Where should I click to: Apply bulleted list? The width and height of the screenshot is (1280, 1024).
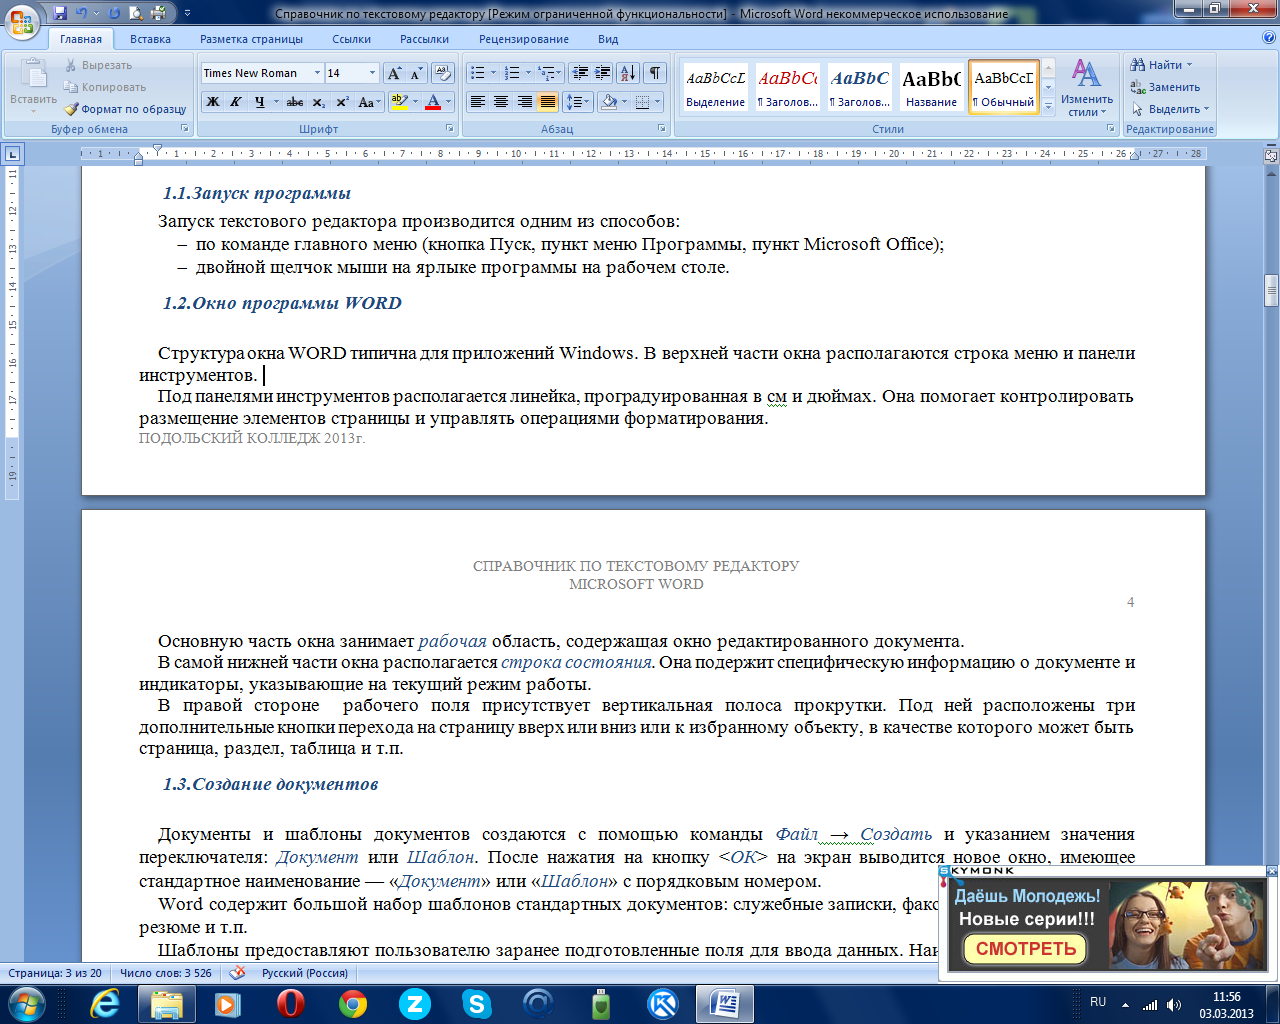[478, 73]
